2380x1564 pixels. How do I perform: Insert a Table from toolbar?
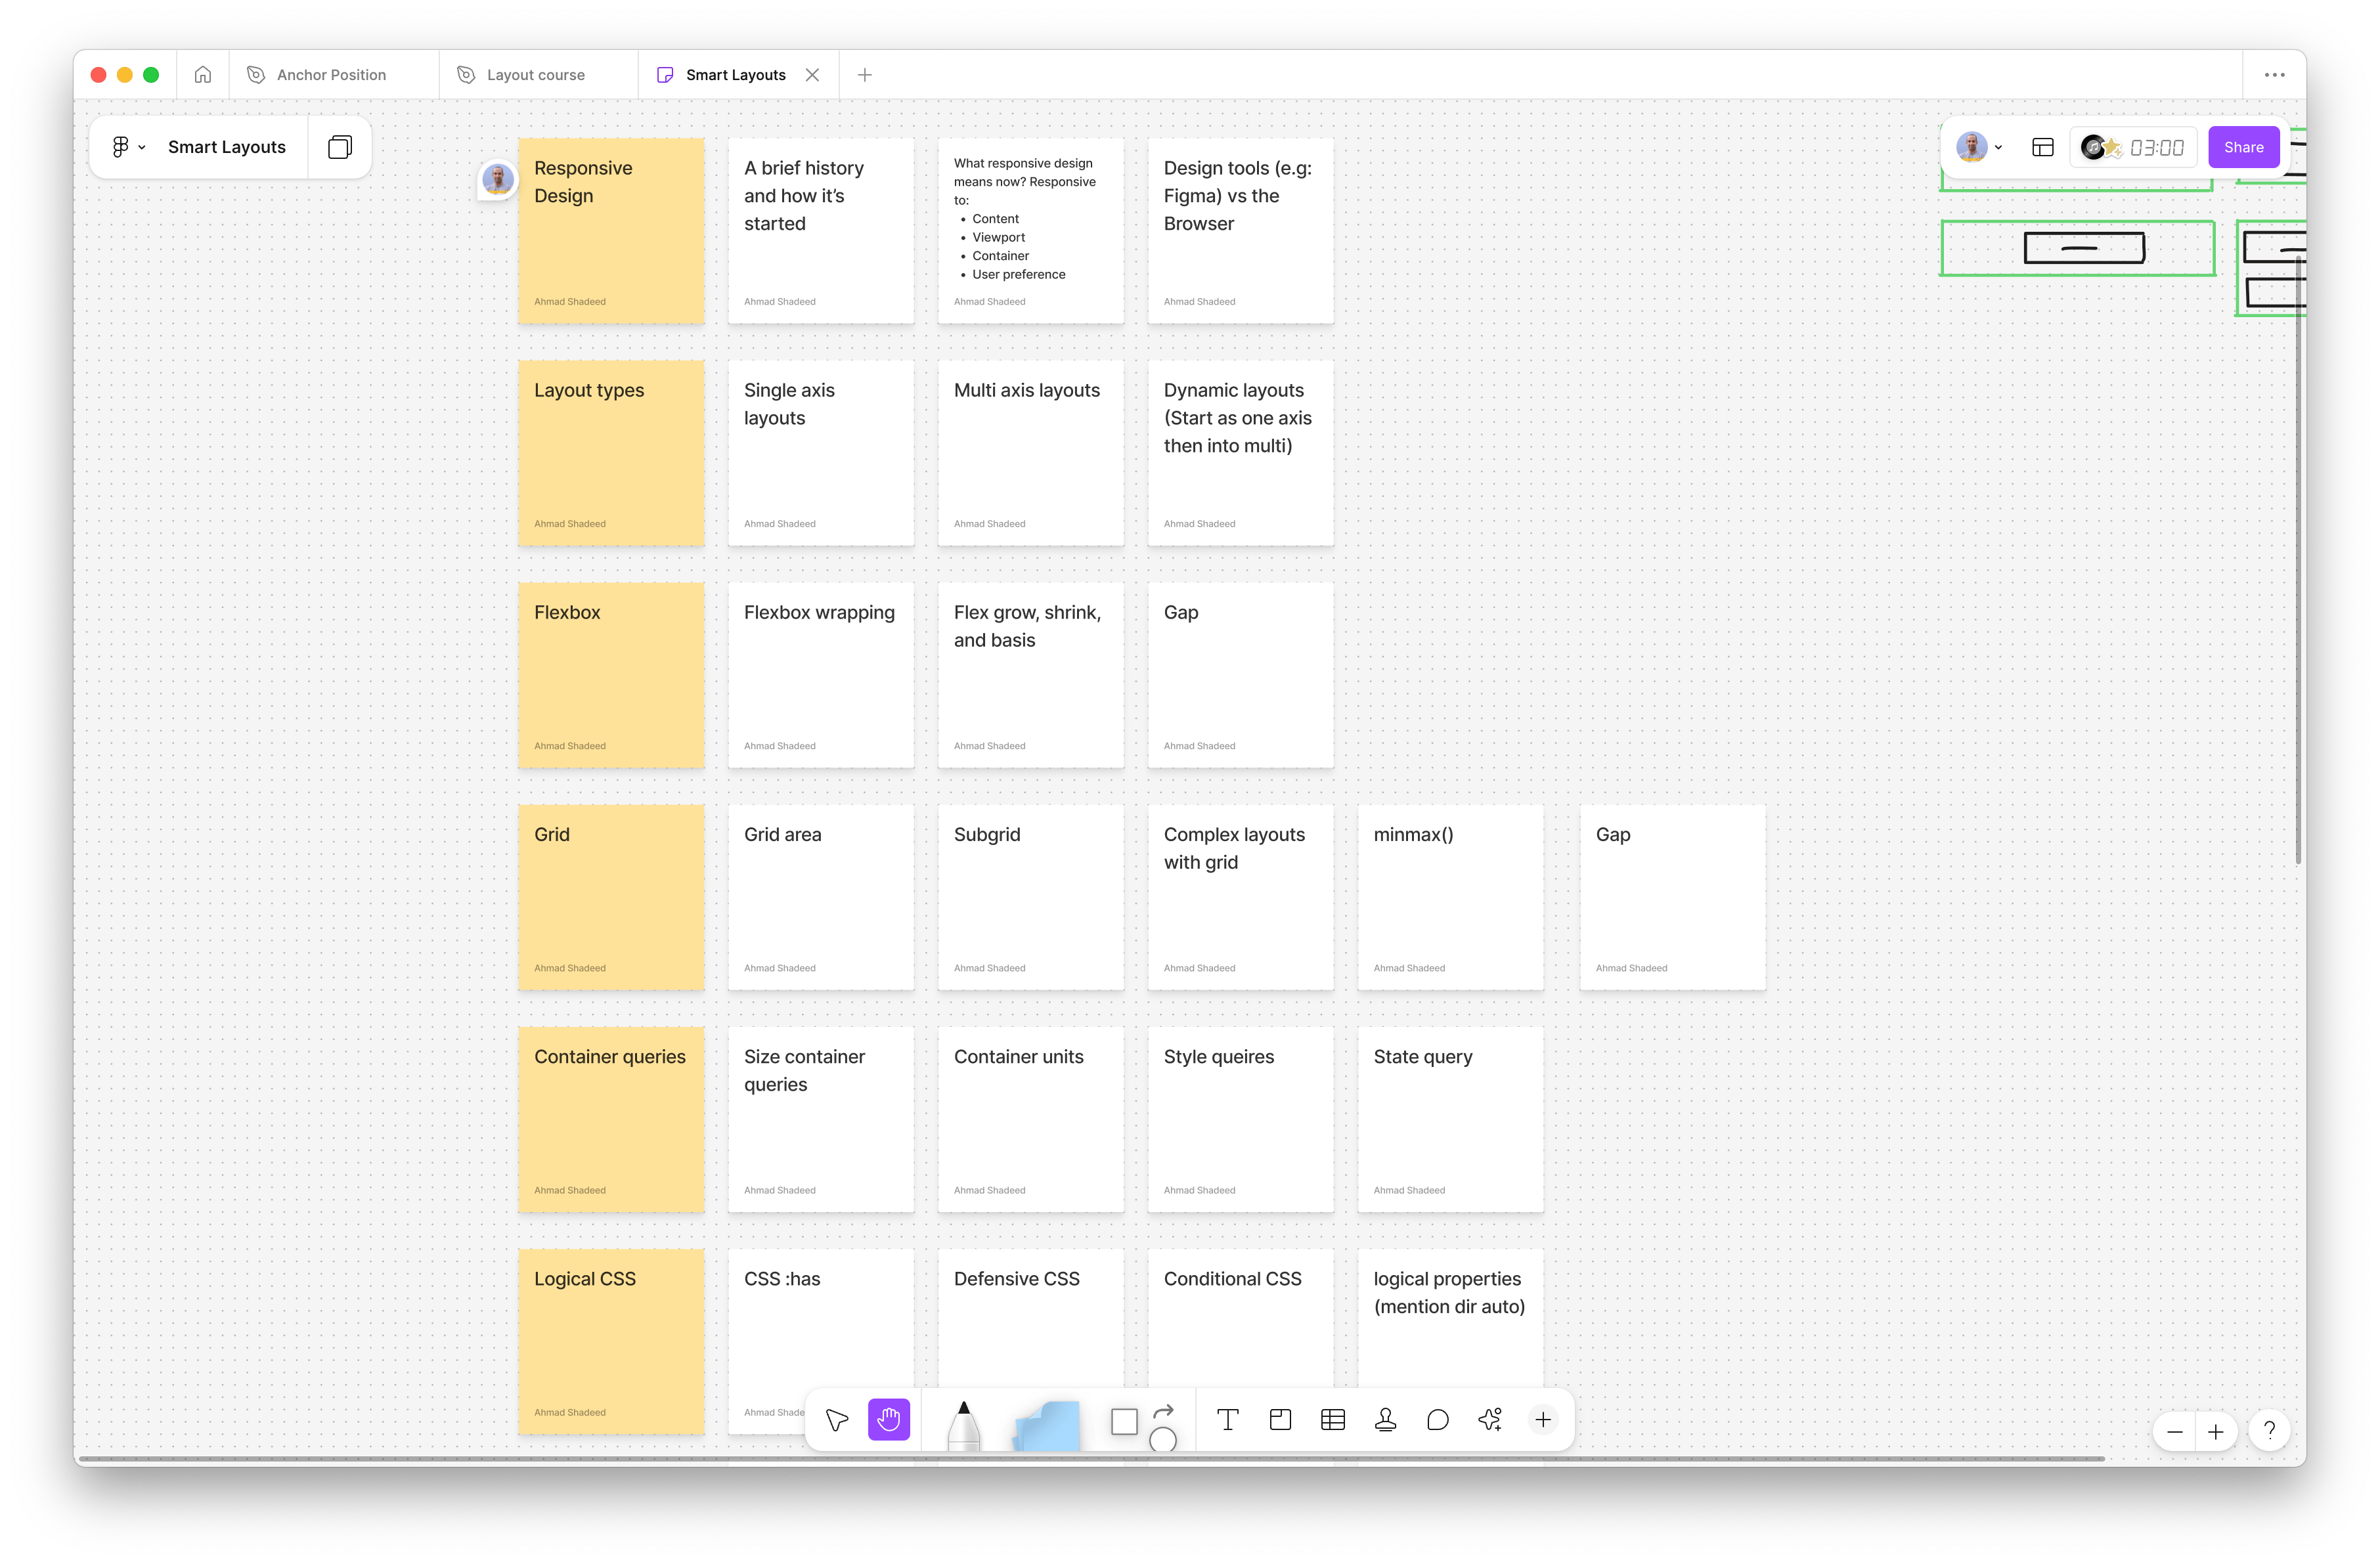click(1332, 1420)
